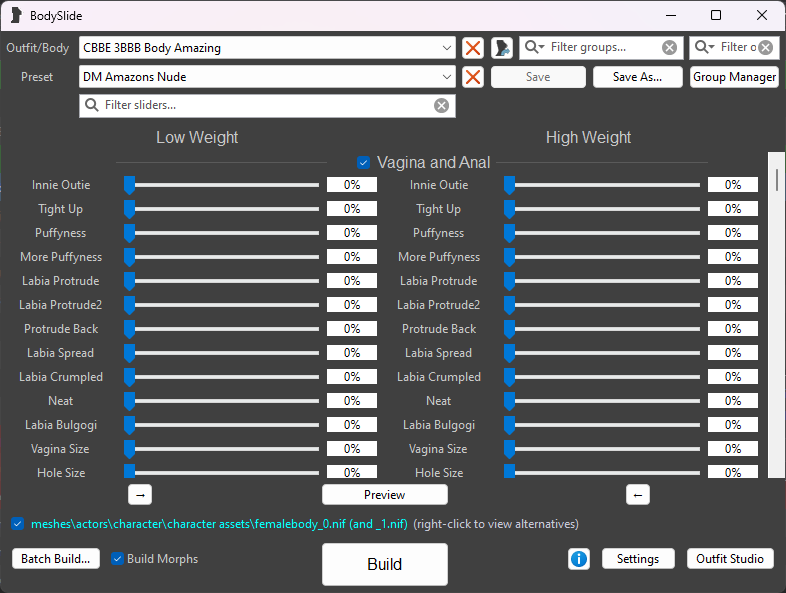Click the High Weight Labia Bulgogi label
This screenshot has width=786, height=593.
439,425
